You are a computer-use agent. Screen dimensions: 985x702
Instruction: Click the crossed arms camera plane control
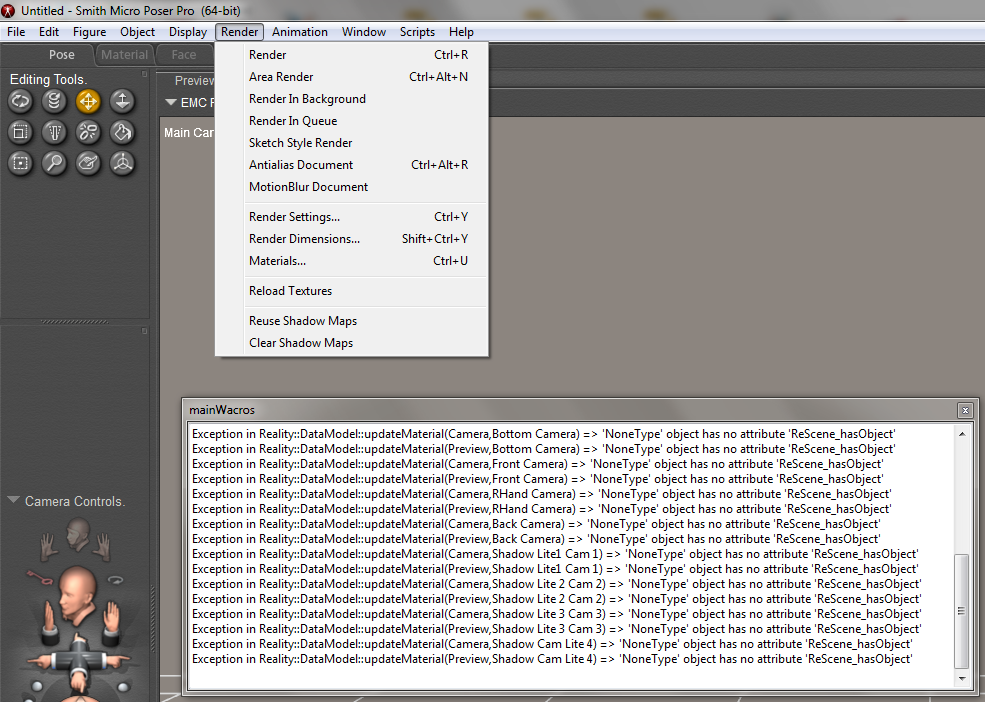click(x=79, y=660)
